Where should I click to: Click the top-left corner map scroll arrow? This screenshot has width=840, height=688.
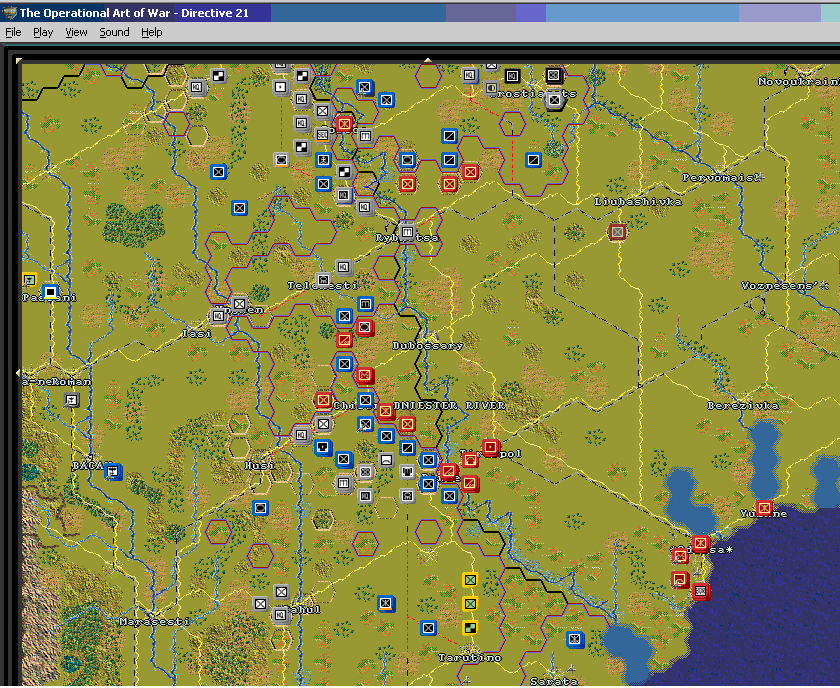coord(19,61)
